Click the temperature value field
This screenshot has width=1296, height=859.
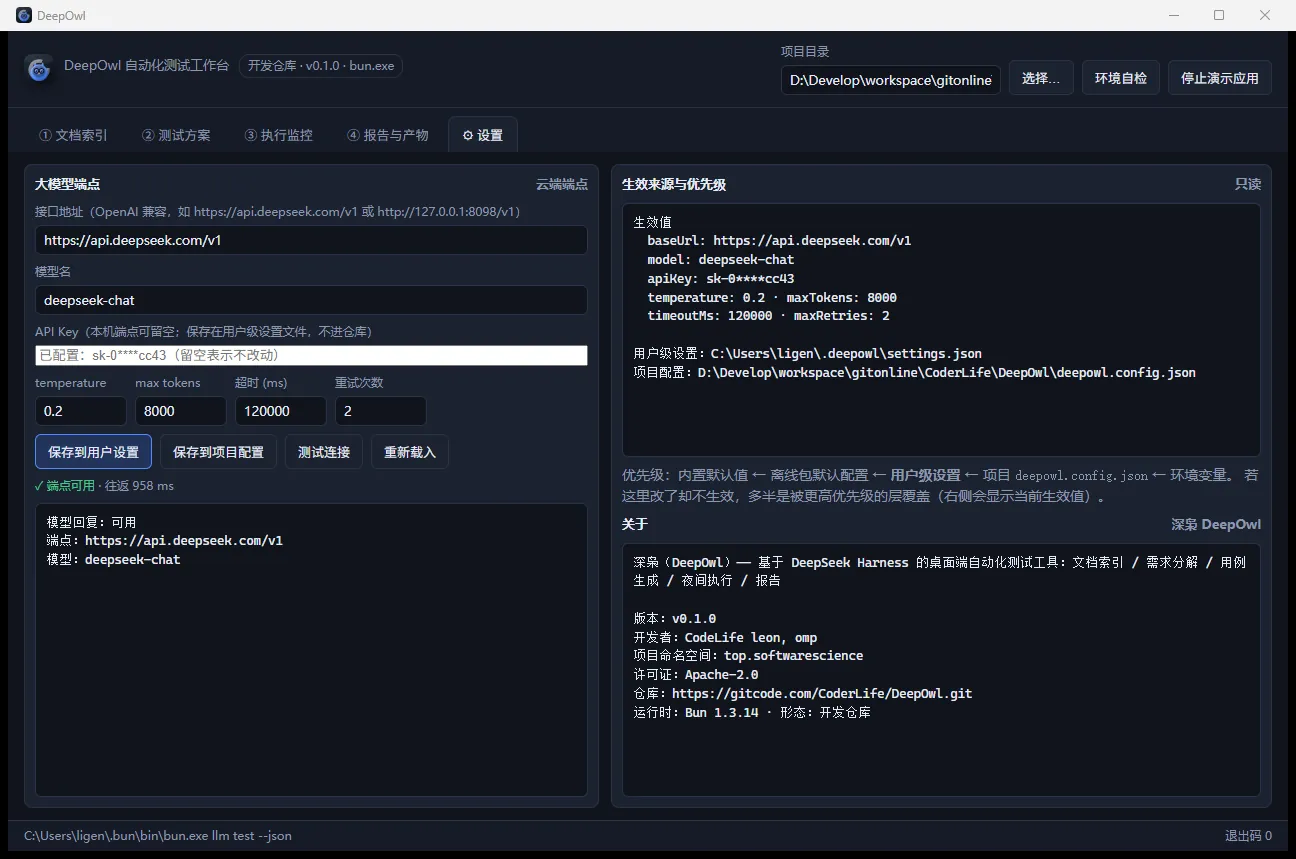(81, 411)
